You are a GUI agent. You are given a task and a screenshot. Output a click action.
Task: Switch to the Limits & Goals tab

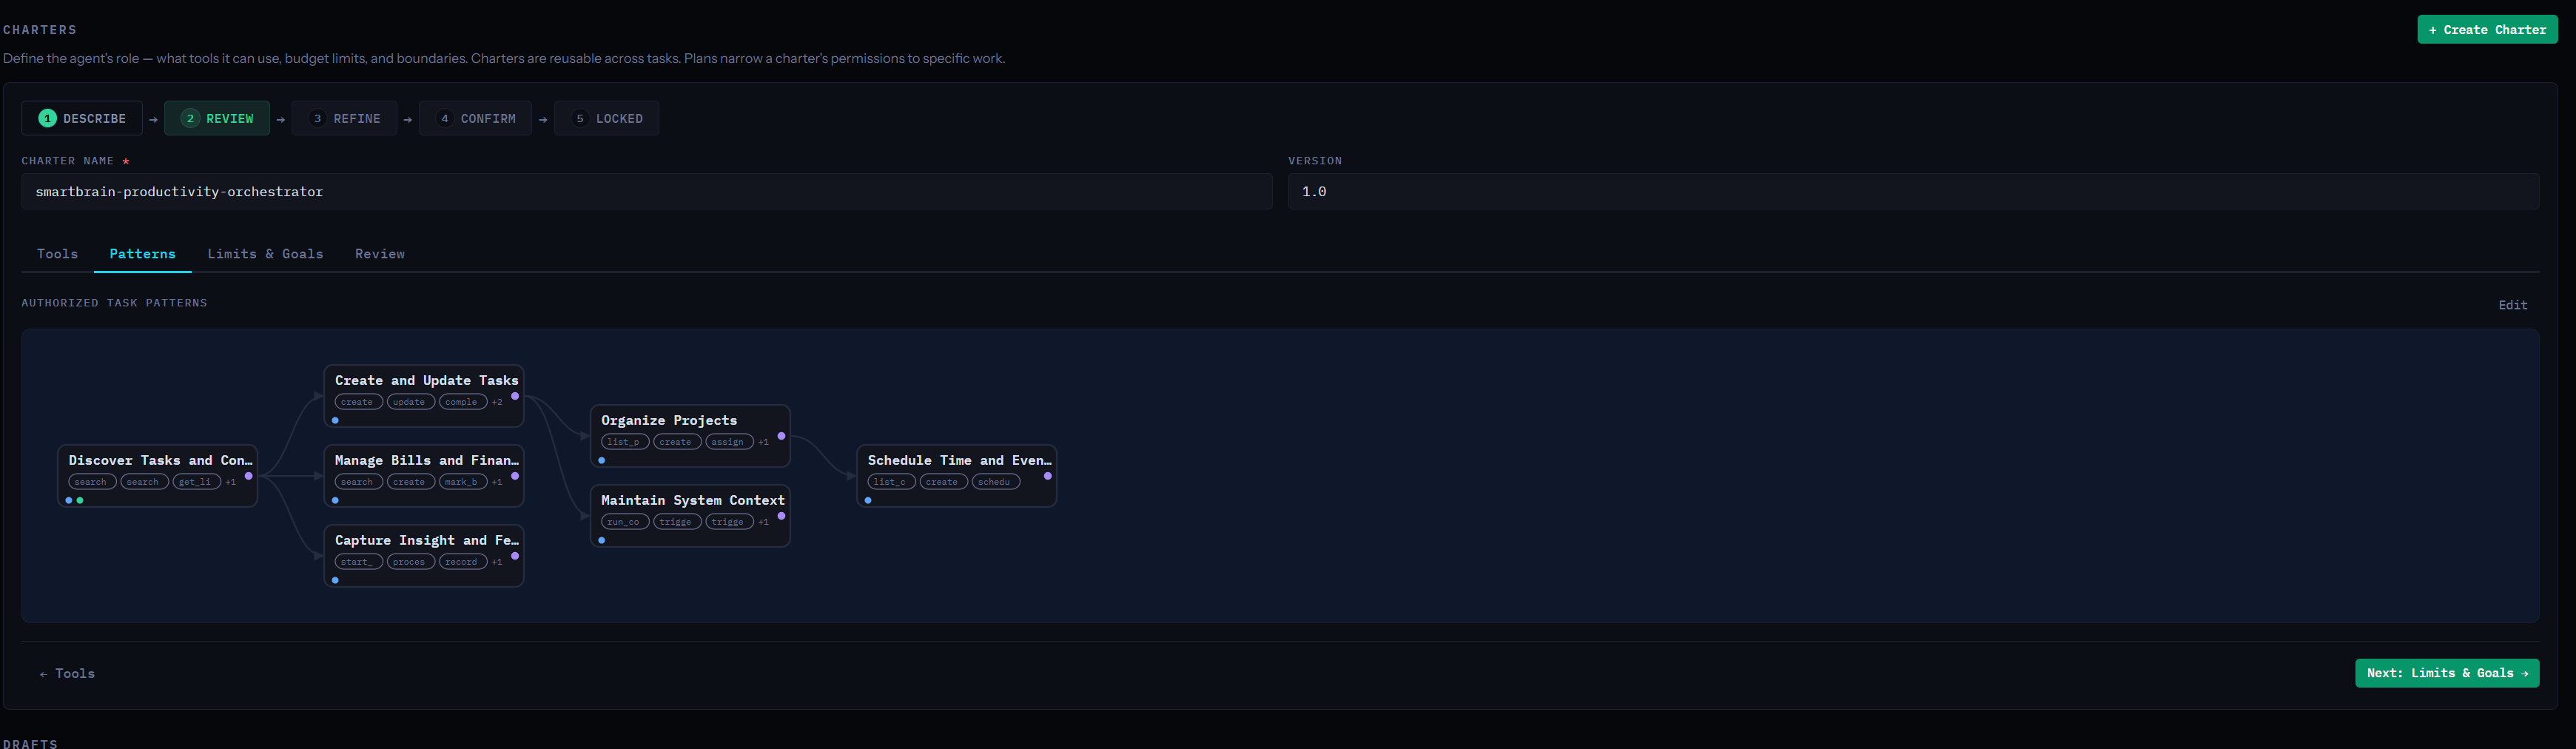pyautogui.click(x=265, y=254)
